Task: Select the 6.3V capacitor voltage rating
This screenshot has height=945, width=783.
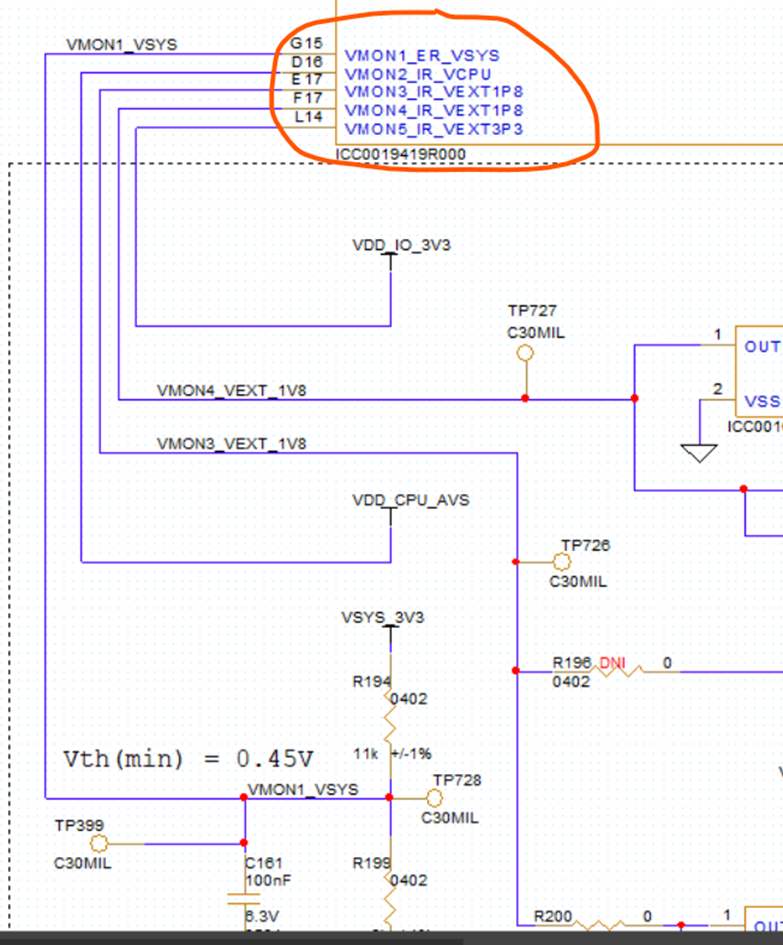Action: [x=262, y=916]
